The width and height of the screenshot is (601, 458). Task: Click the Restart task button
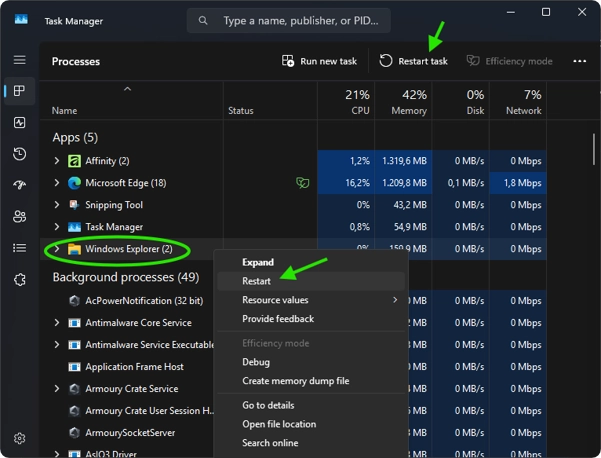pyautogui.click(x=413, y=61)
